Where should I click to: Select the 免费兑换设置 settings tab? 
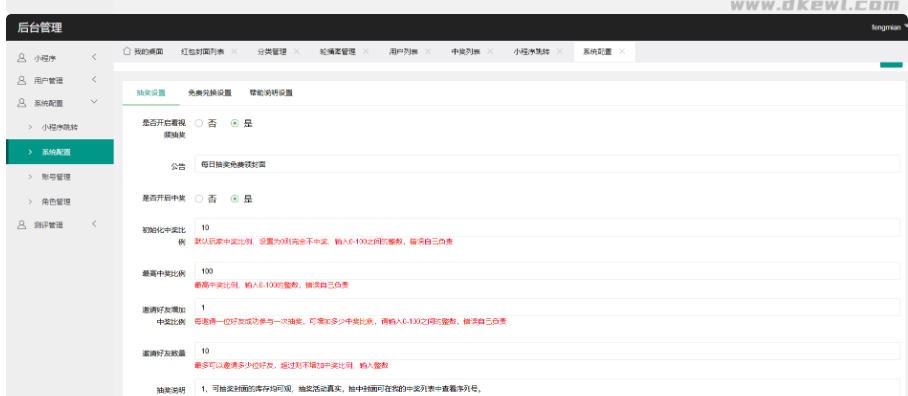coord(210,93)
